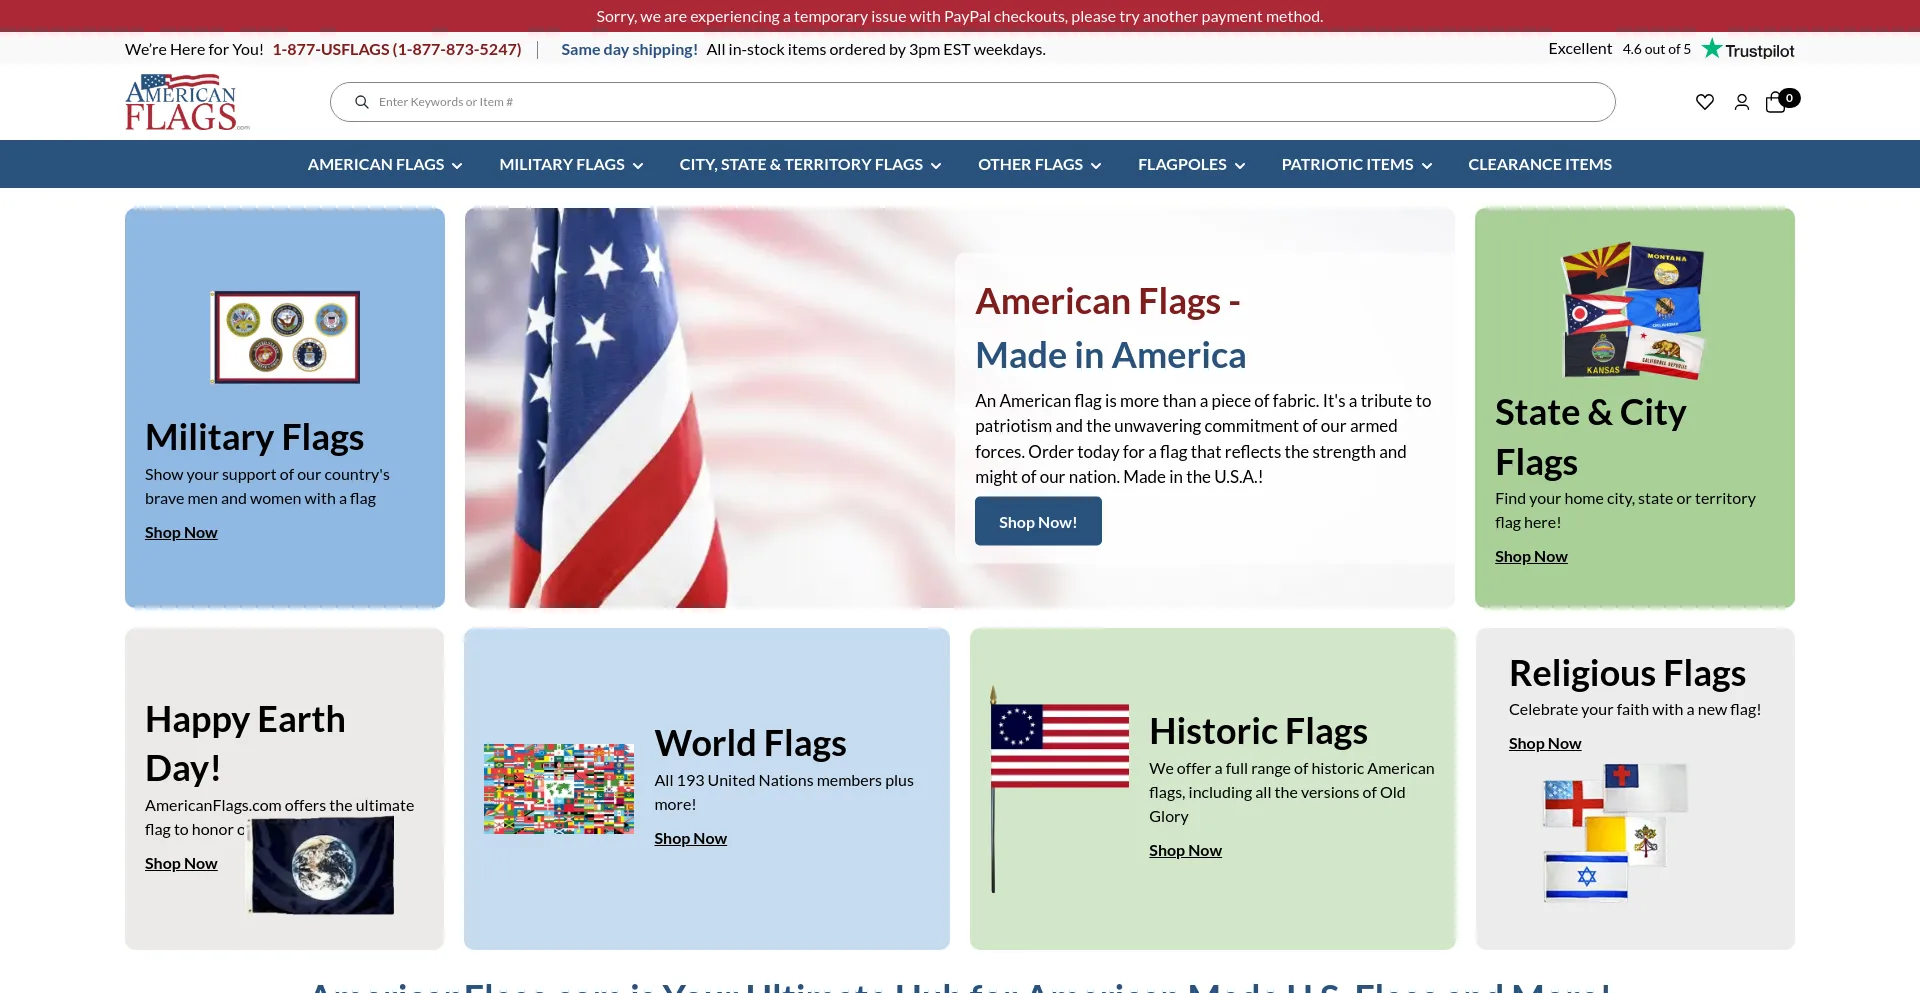
Task: Click the state flags collage image
Action: tap(1634, 310)
